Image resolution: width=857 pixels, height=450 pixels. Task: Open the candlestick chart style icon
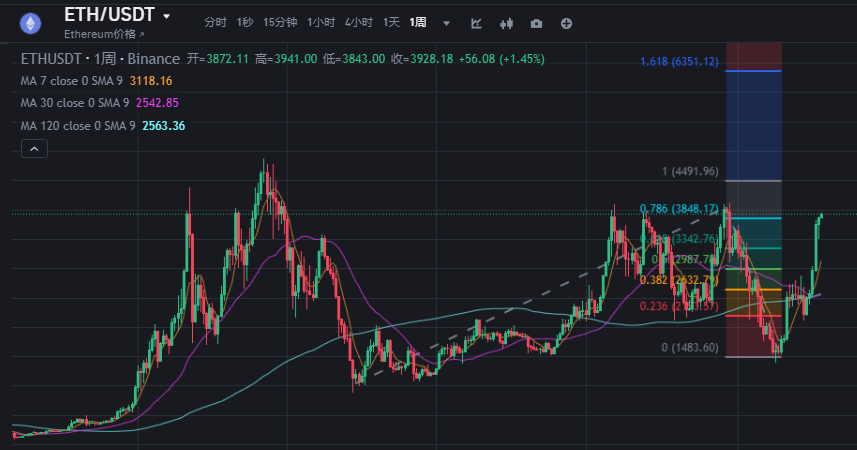(x=506, y=23)
